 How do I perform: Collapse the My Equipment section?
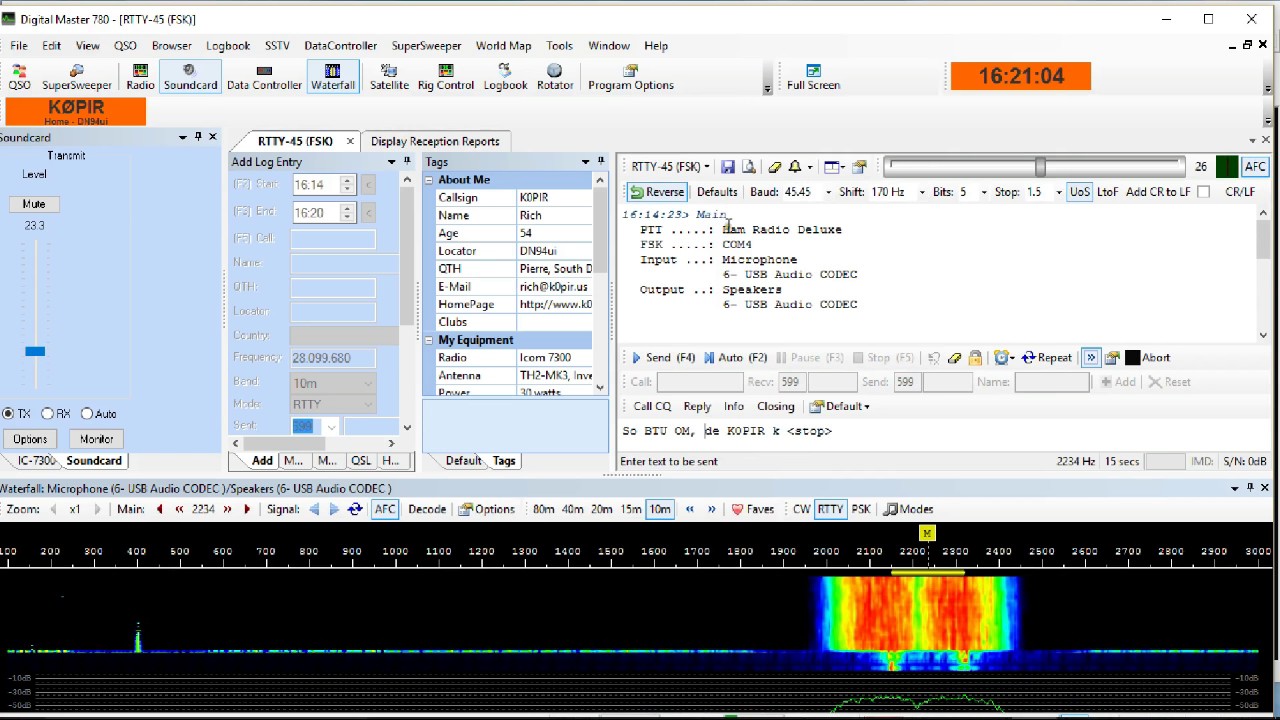pyautogui.click(x=429, y=340)
